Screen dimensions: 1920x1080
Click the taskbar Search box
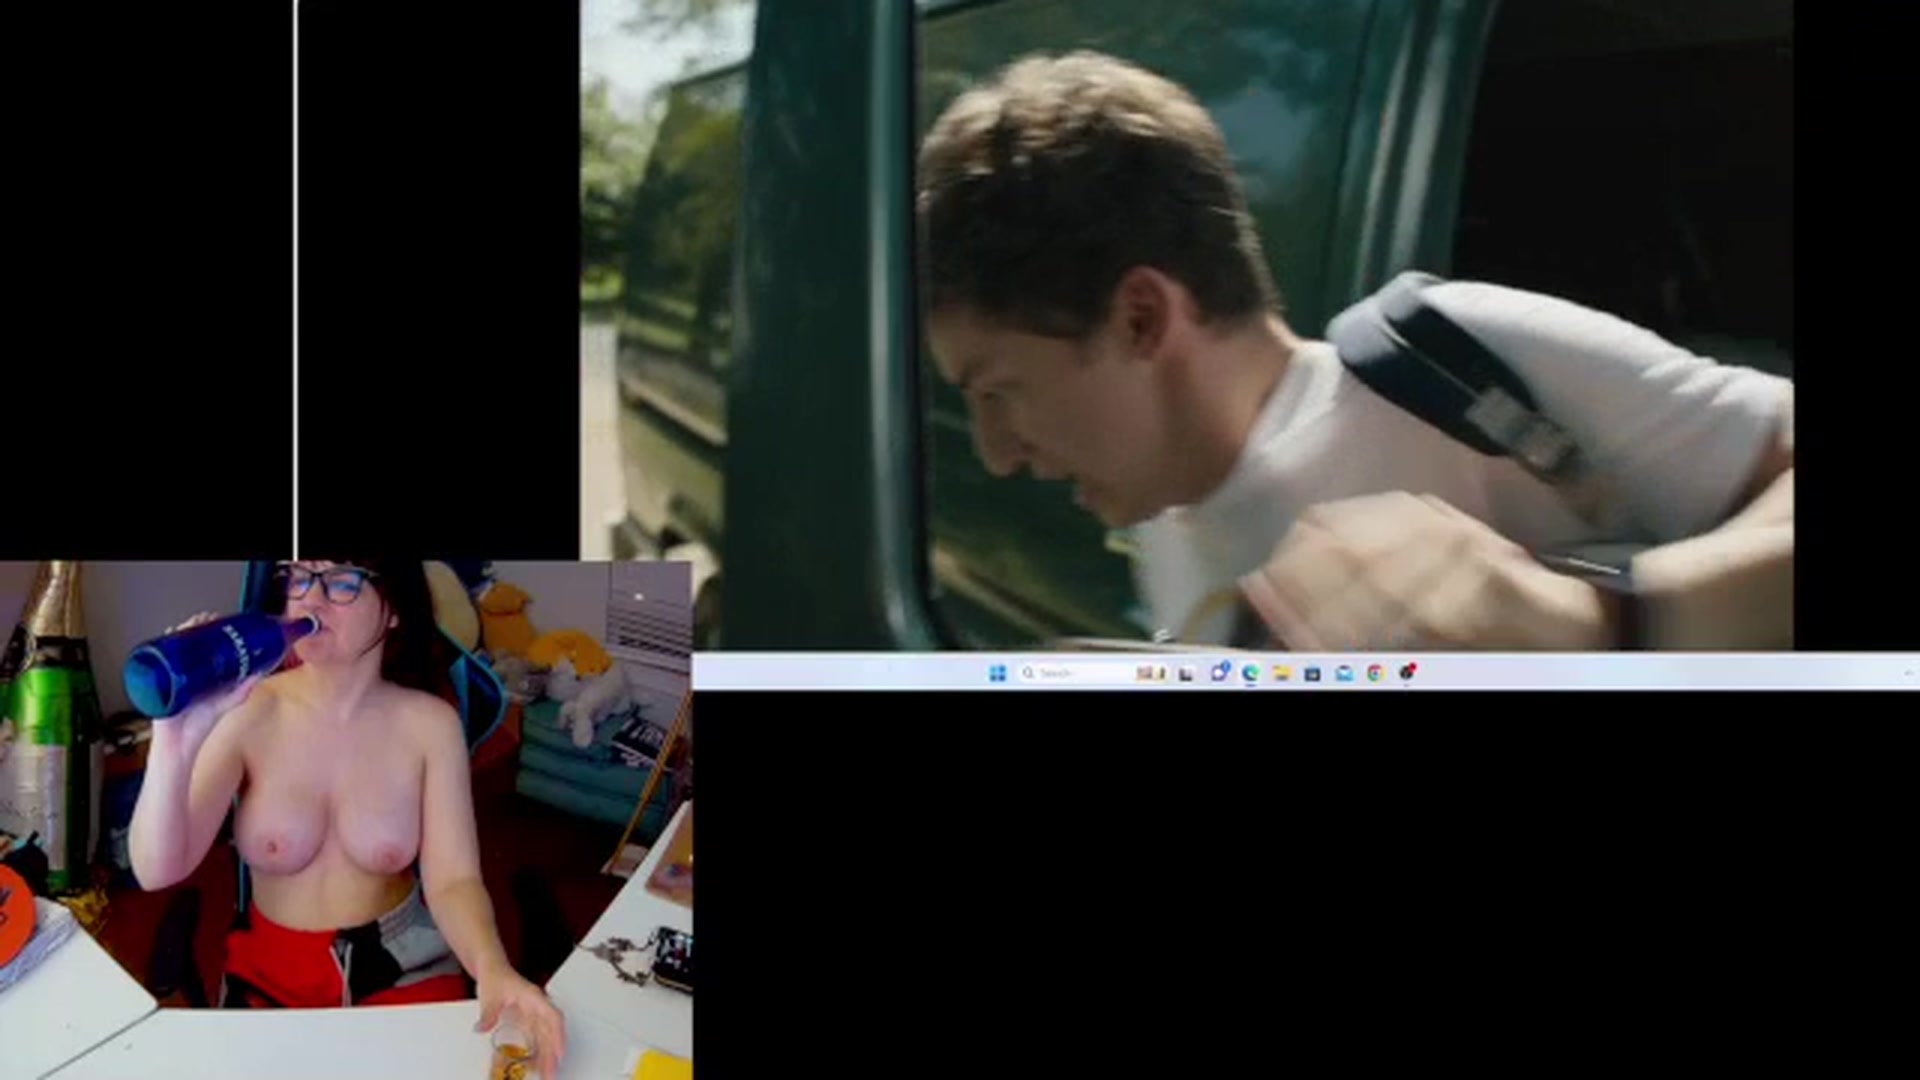[1091, 673]
